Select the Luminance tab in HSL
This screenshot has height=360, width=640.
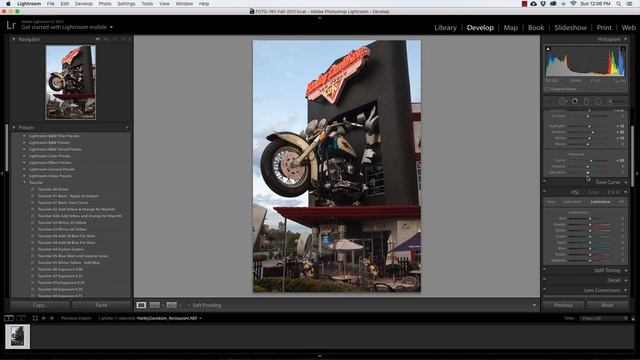pos(600,202)
